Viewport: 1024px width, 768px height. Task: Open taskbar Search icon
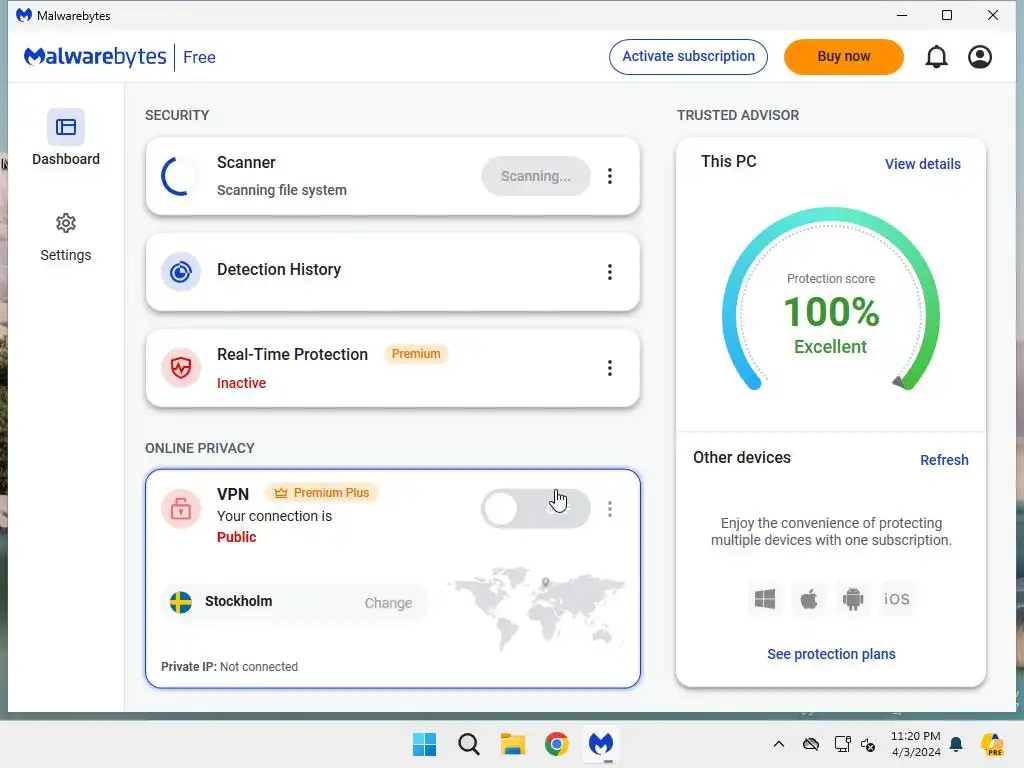469,744
